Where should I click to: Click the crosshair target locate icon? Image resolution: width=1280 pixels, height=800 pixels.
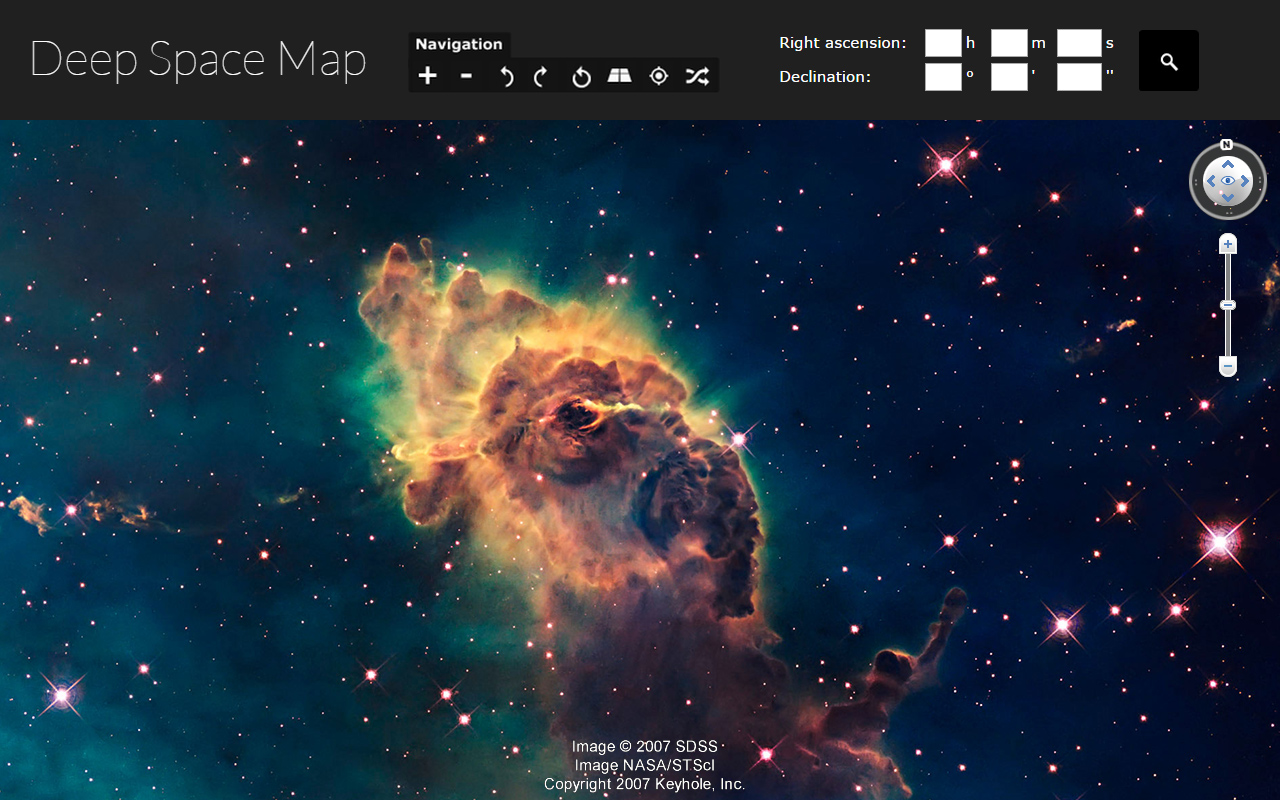(x=658, y=76)
